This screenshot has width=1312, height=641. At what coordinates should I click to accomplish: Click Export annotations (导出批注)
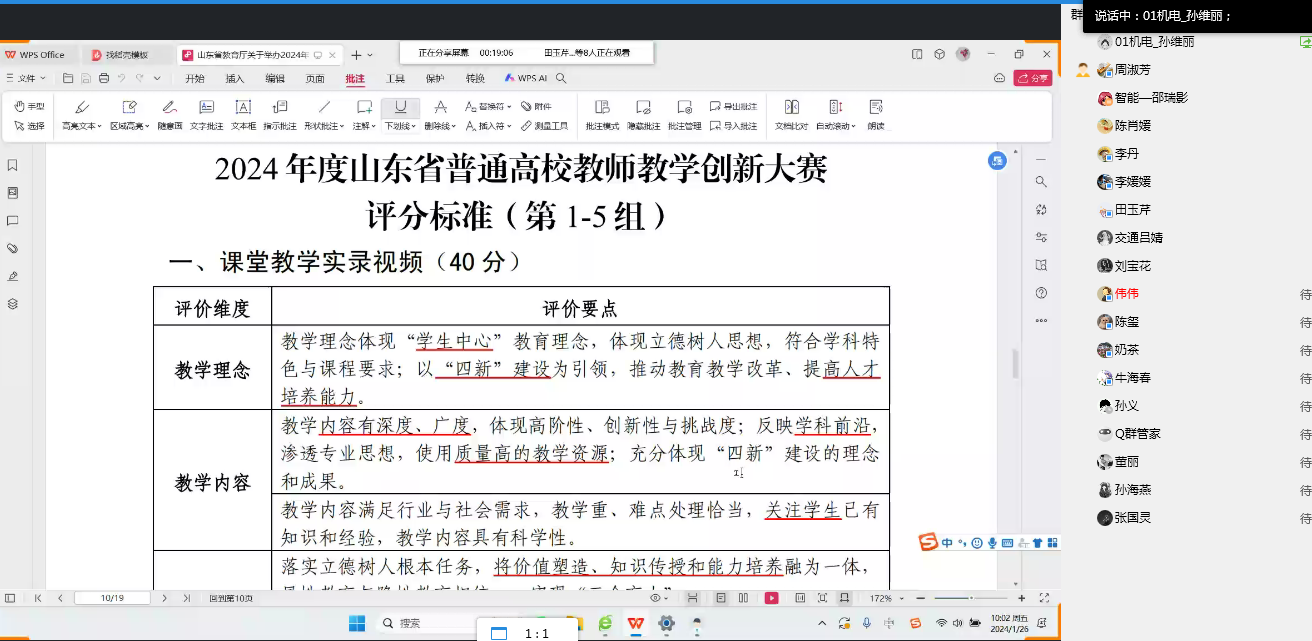pyautogui.click(x=733, y=106)
